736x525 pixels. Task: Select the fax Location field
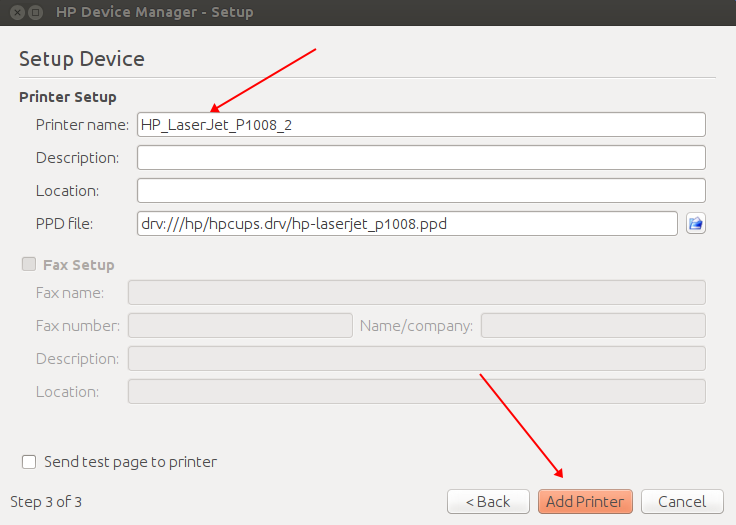coord(416,391)
